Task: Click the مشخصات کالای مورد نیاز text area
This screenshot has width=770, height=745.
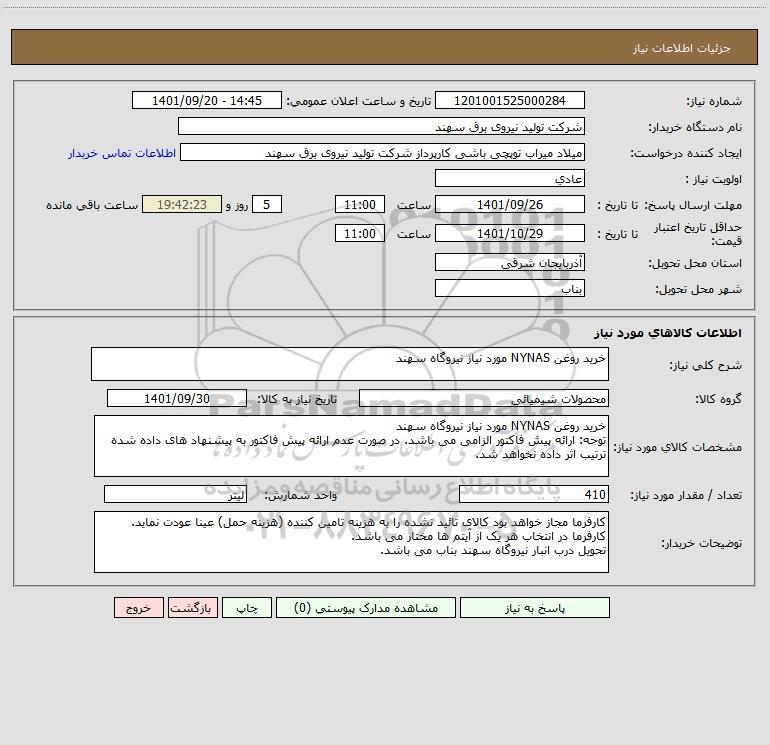Action: click(351, 446)
